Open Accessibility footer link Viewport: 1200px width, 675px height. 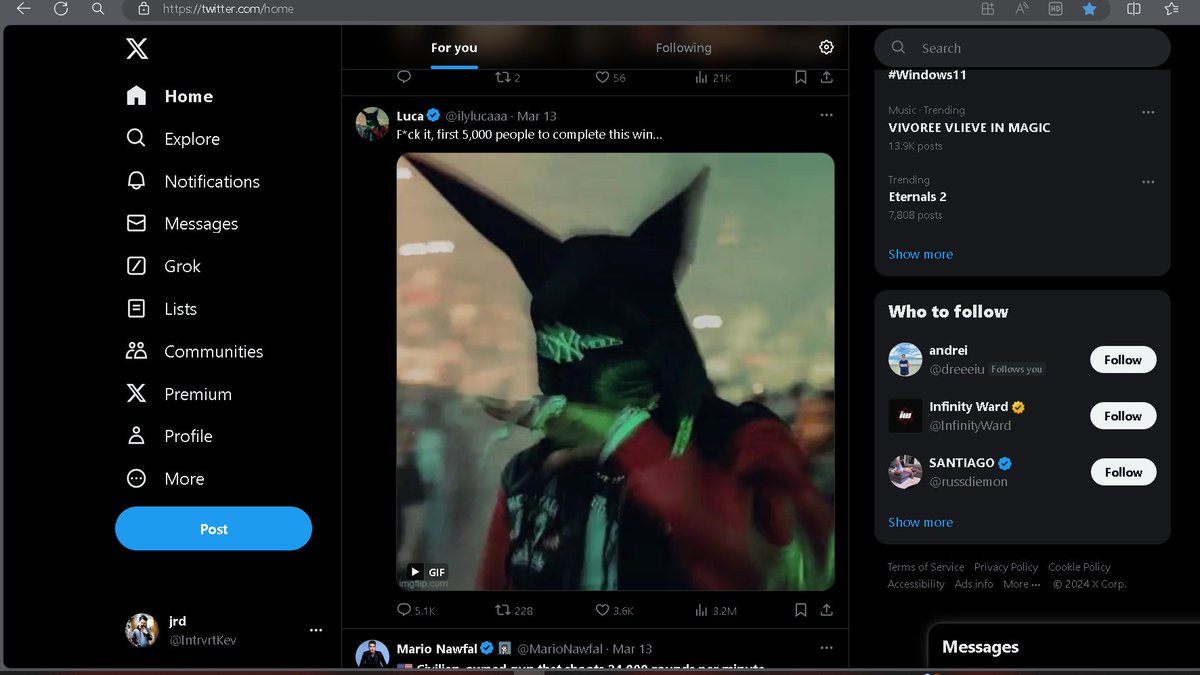916,584
